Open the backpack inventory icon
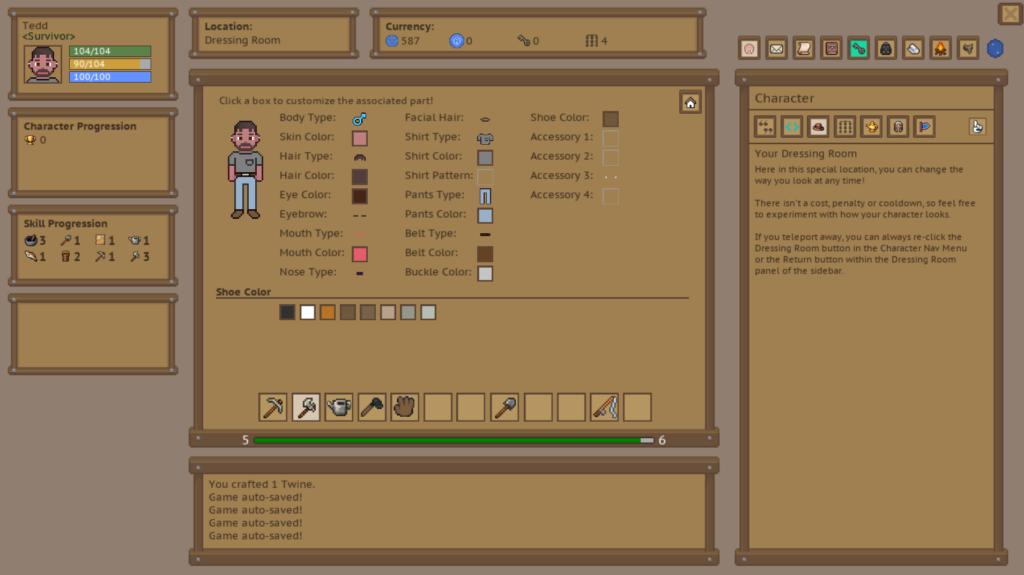This screenshot has height=575, width=1024. [x=885, y=48]
